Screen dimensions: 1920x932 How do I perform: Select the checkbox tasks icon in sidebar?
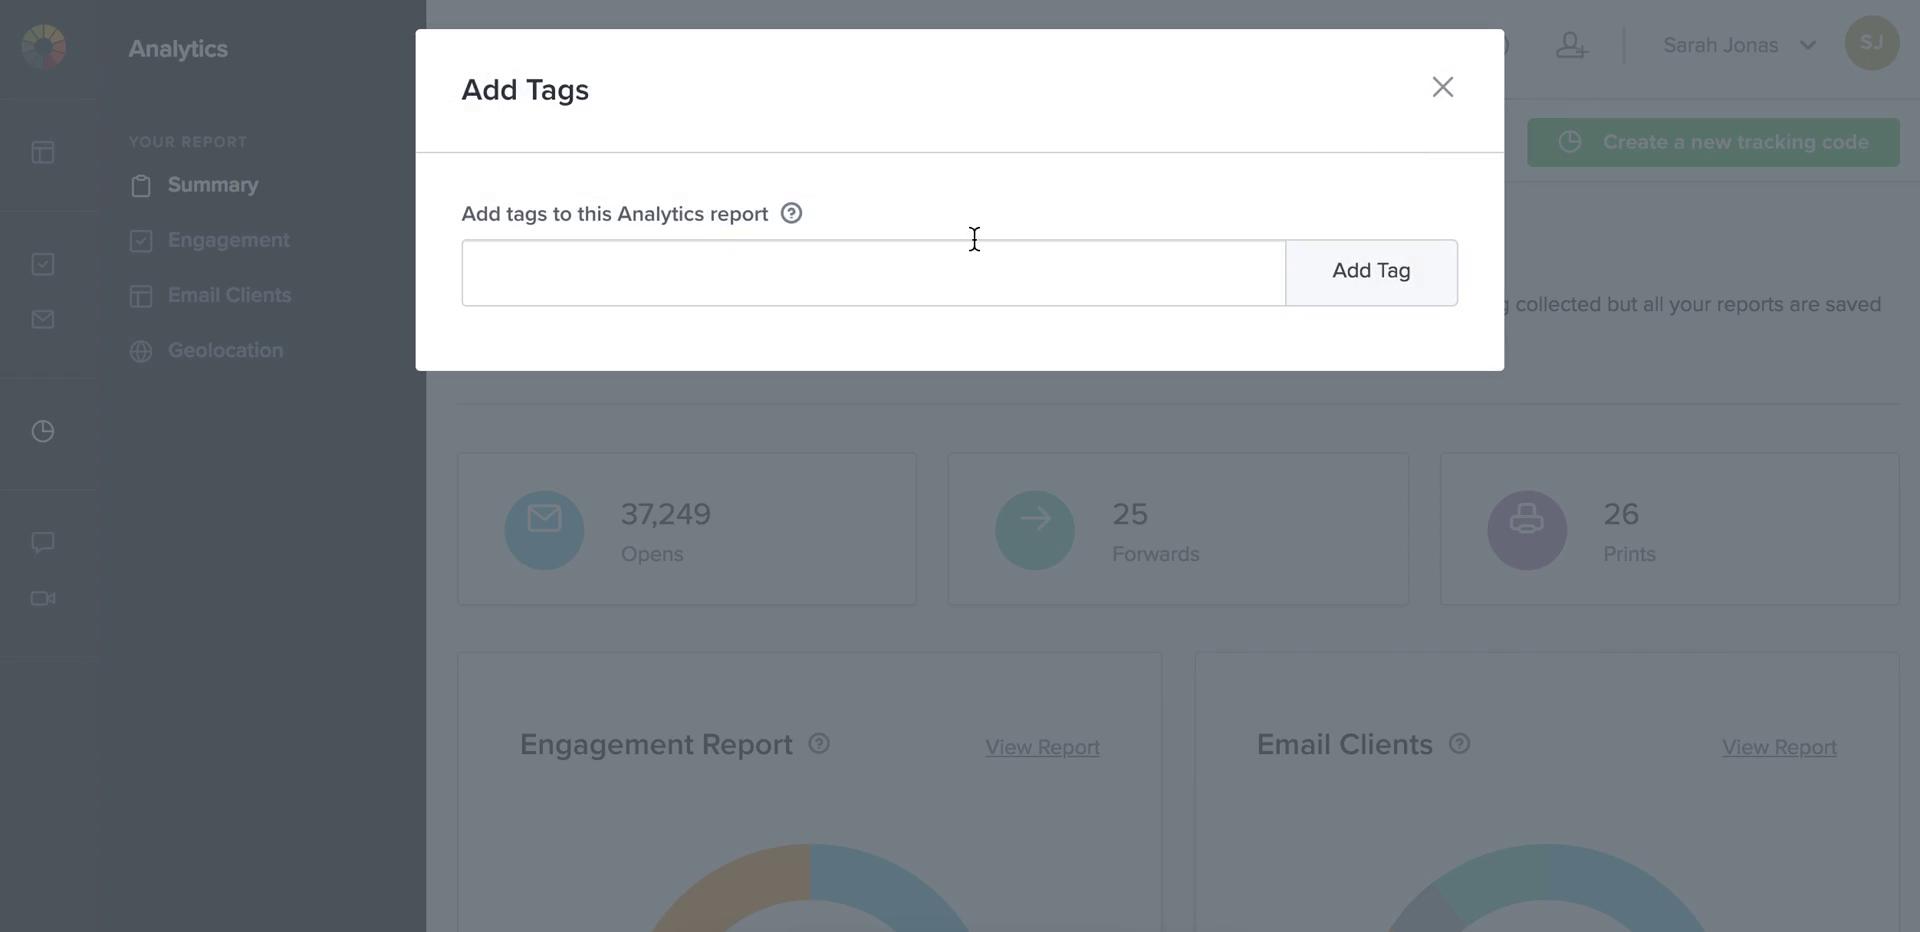pos(42,263)
